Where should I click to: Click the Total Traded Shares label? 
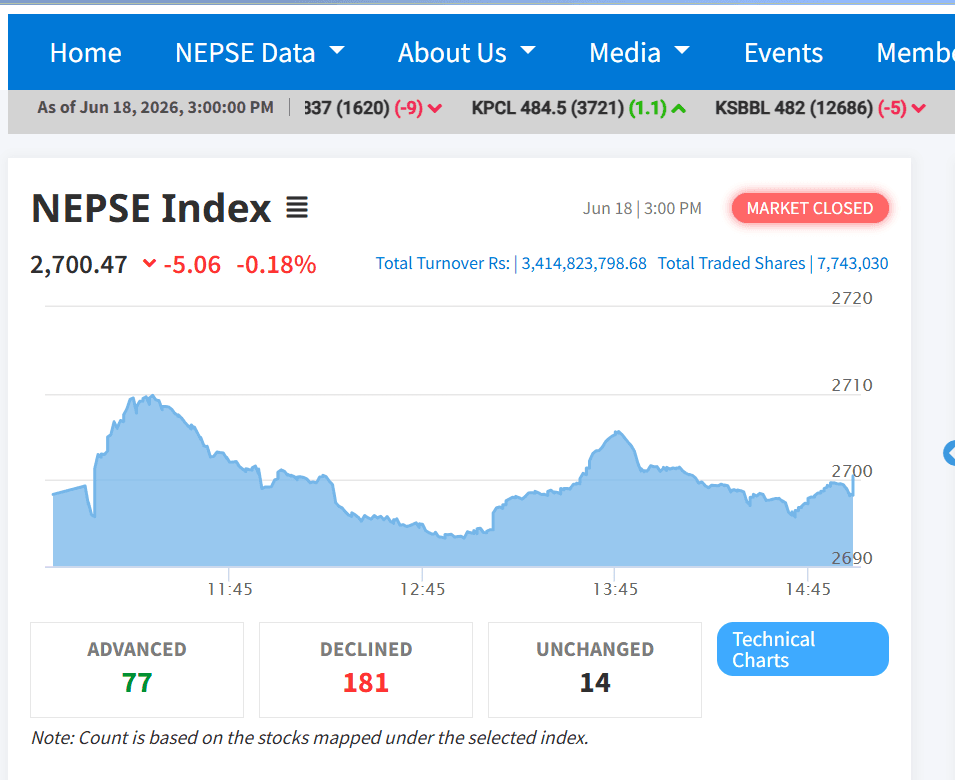coord(731,263)
